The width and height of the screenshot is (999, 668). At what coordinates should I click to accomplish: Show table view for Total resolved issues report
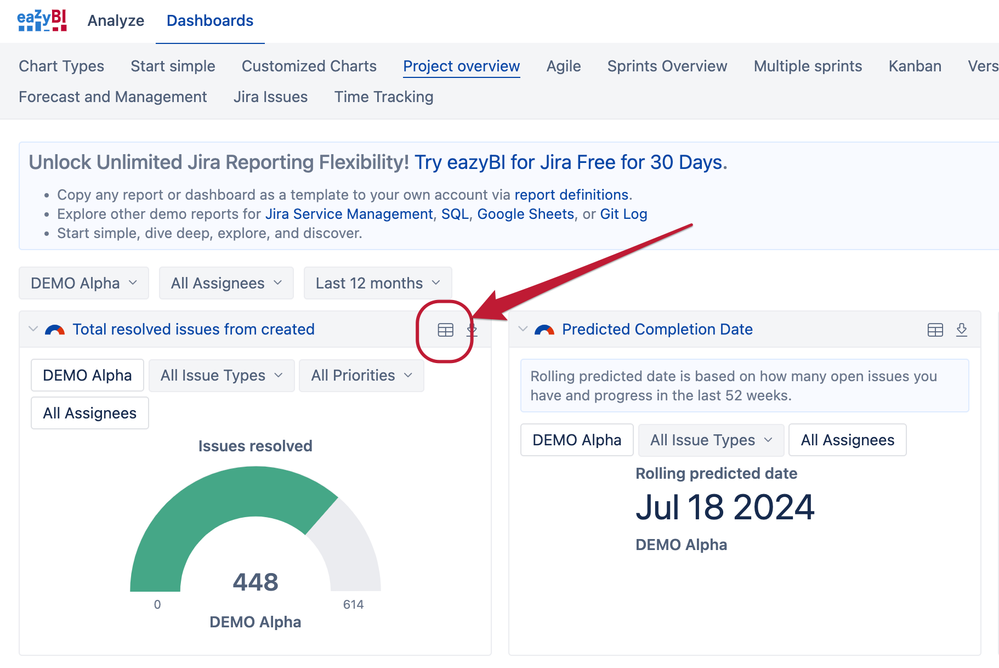[x=445, y=330]
